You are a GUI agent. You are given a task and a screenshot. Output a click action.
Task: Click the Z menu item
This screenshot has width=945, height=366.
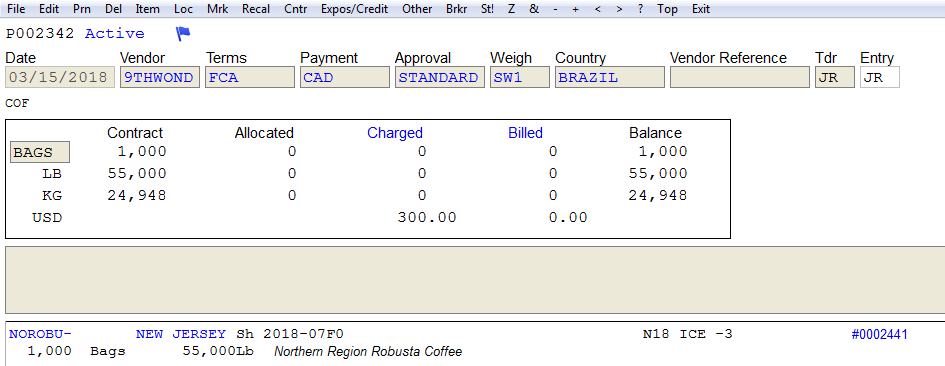pos(511,9)
